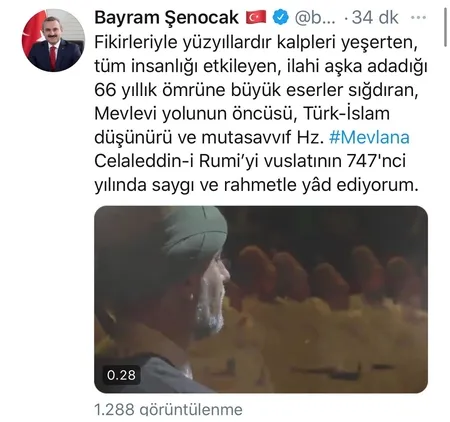Image resolution: width=450 pixels, height=422 pixels.
Task: Open the three-dot more options menu
Action: click(x=418, y=18)
